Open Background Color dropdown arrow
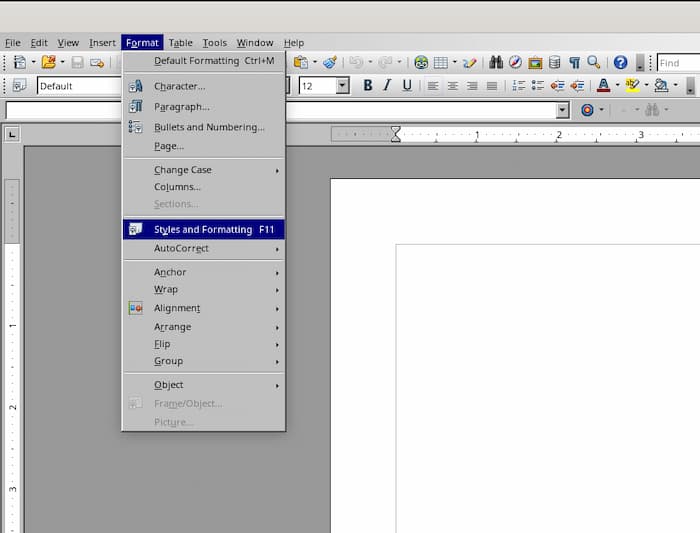The width and height of the screenshot is (700, 533). (x=675, y=85)
